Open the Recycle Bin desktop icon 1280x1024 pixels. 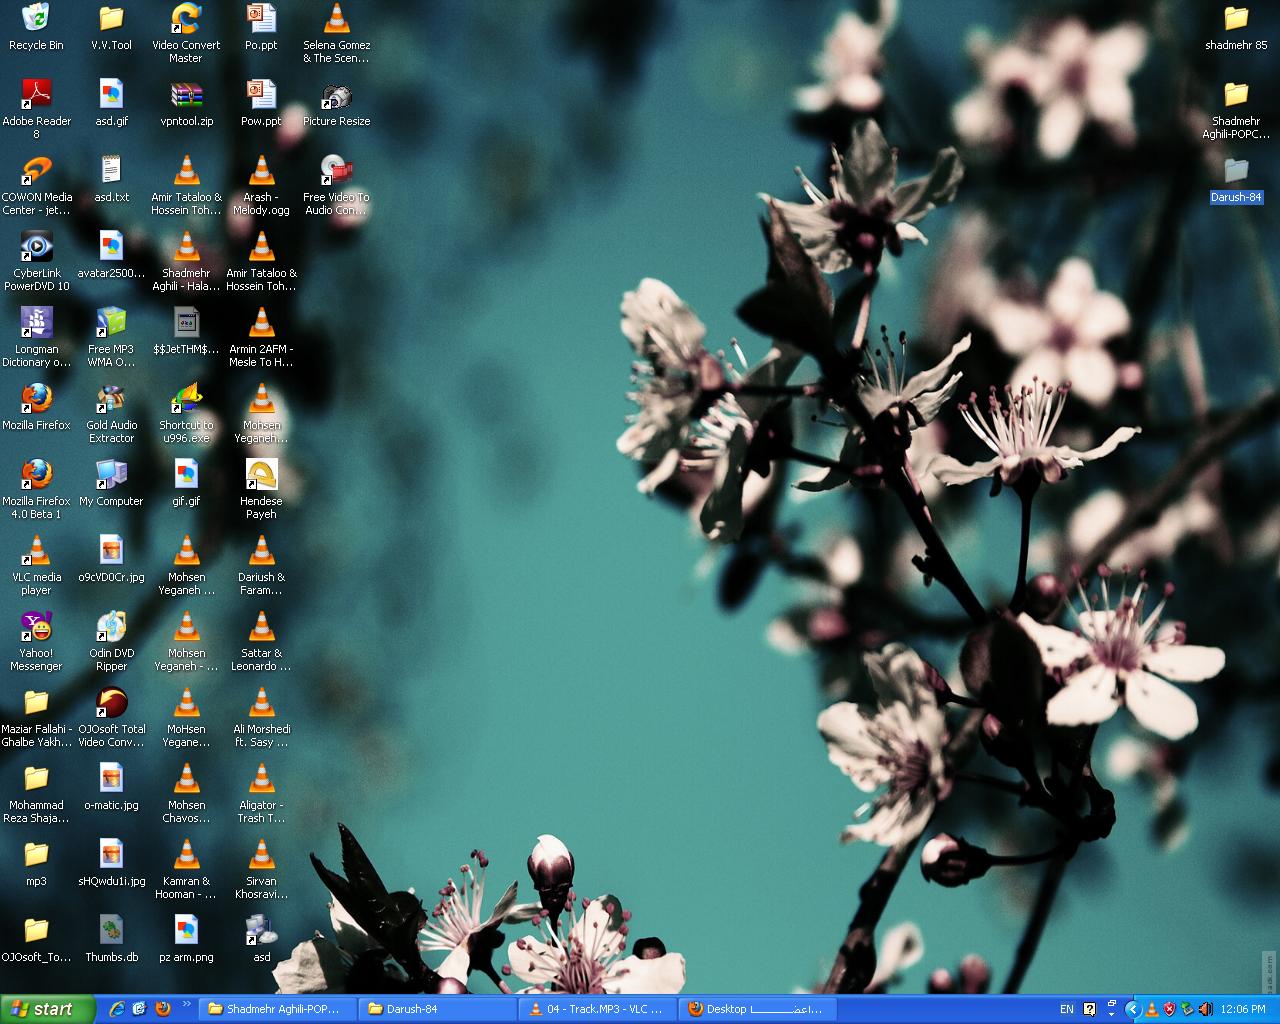[36, 19]
